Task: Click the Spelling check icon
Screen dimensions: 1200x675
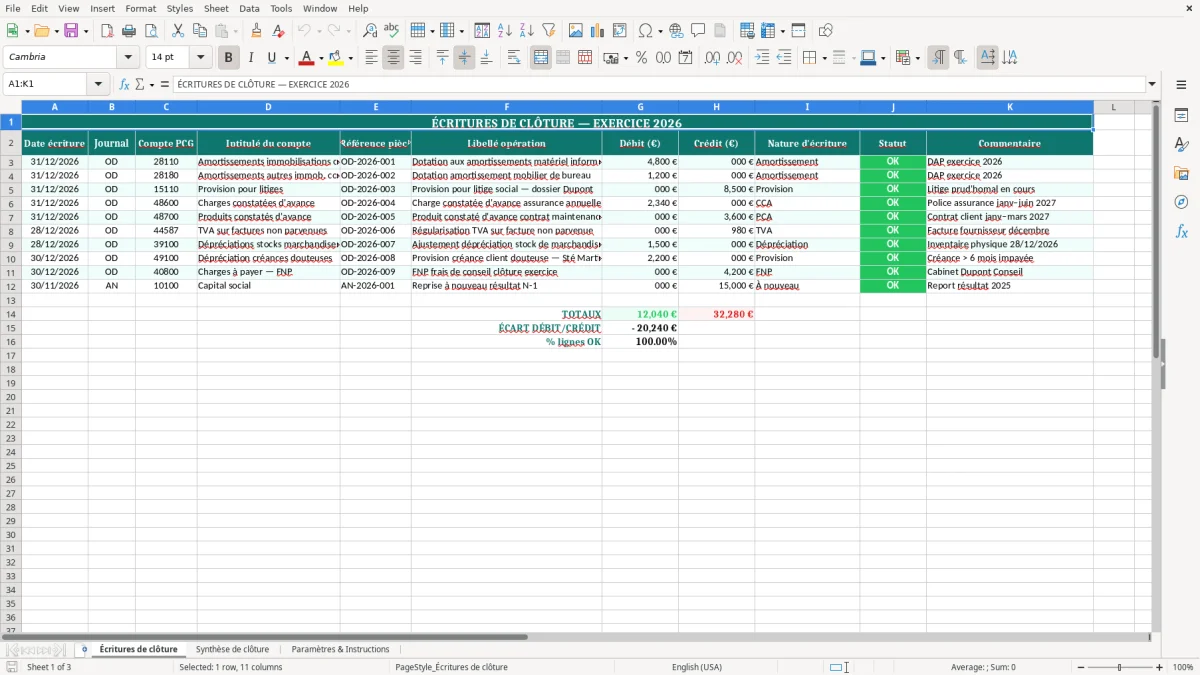Action: tap(392, 31)
